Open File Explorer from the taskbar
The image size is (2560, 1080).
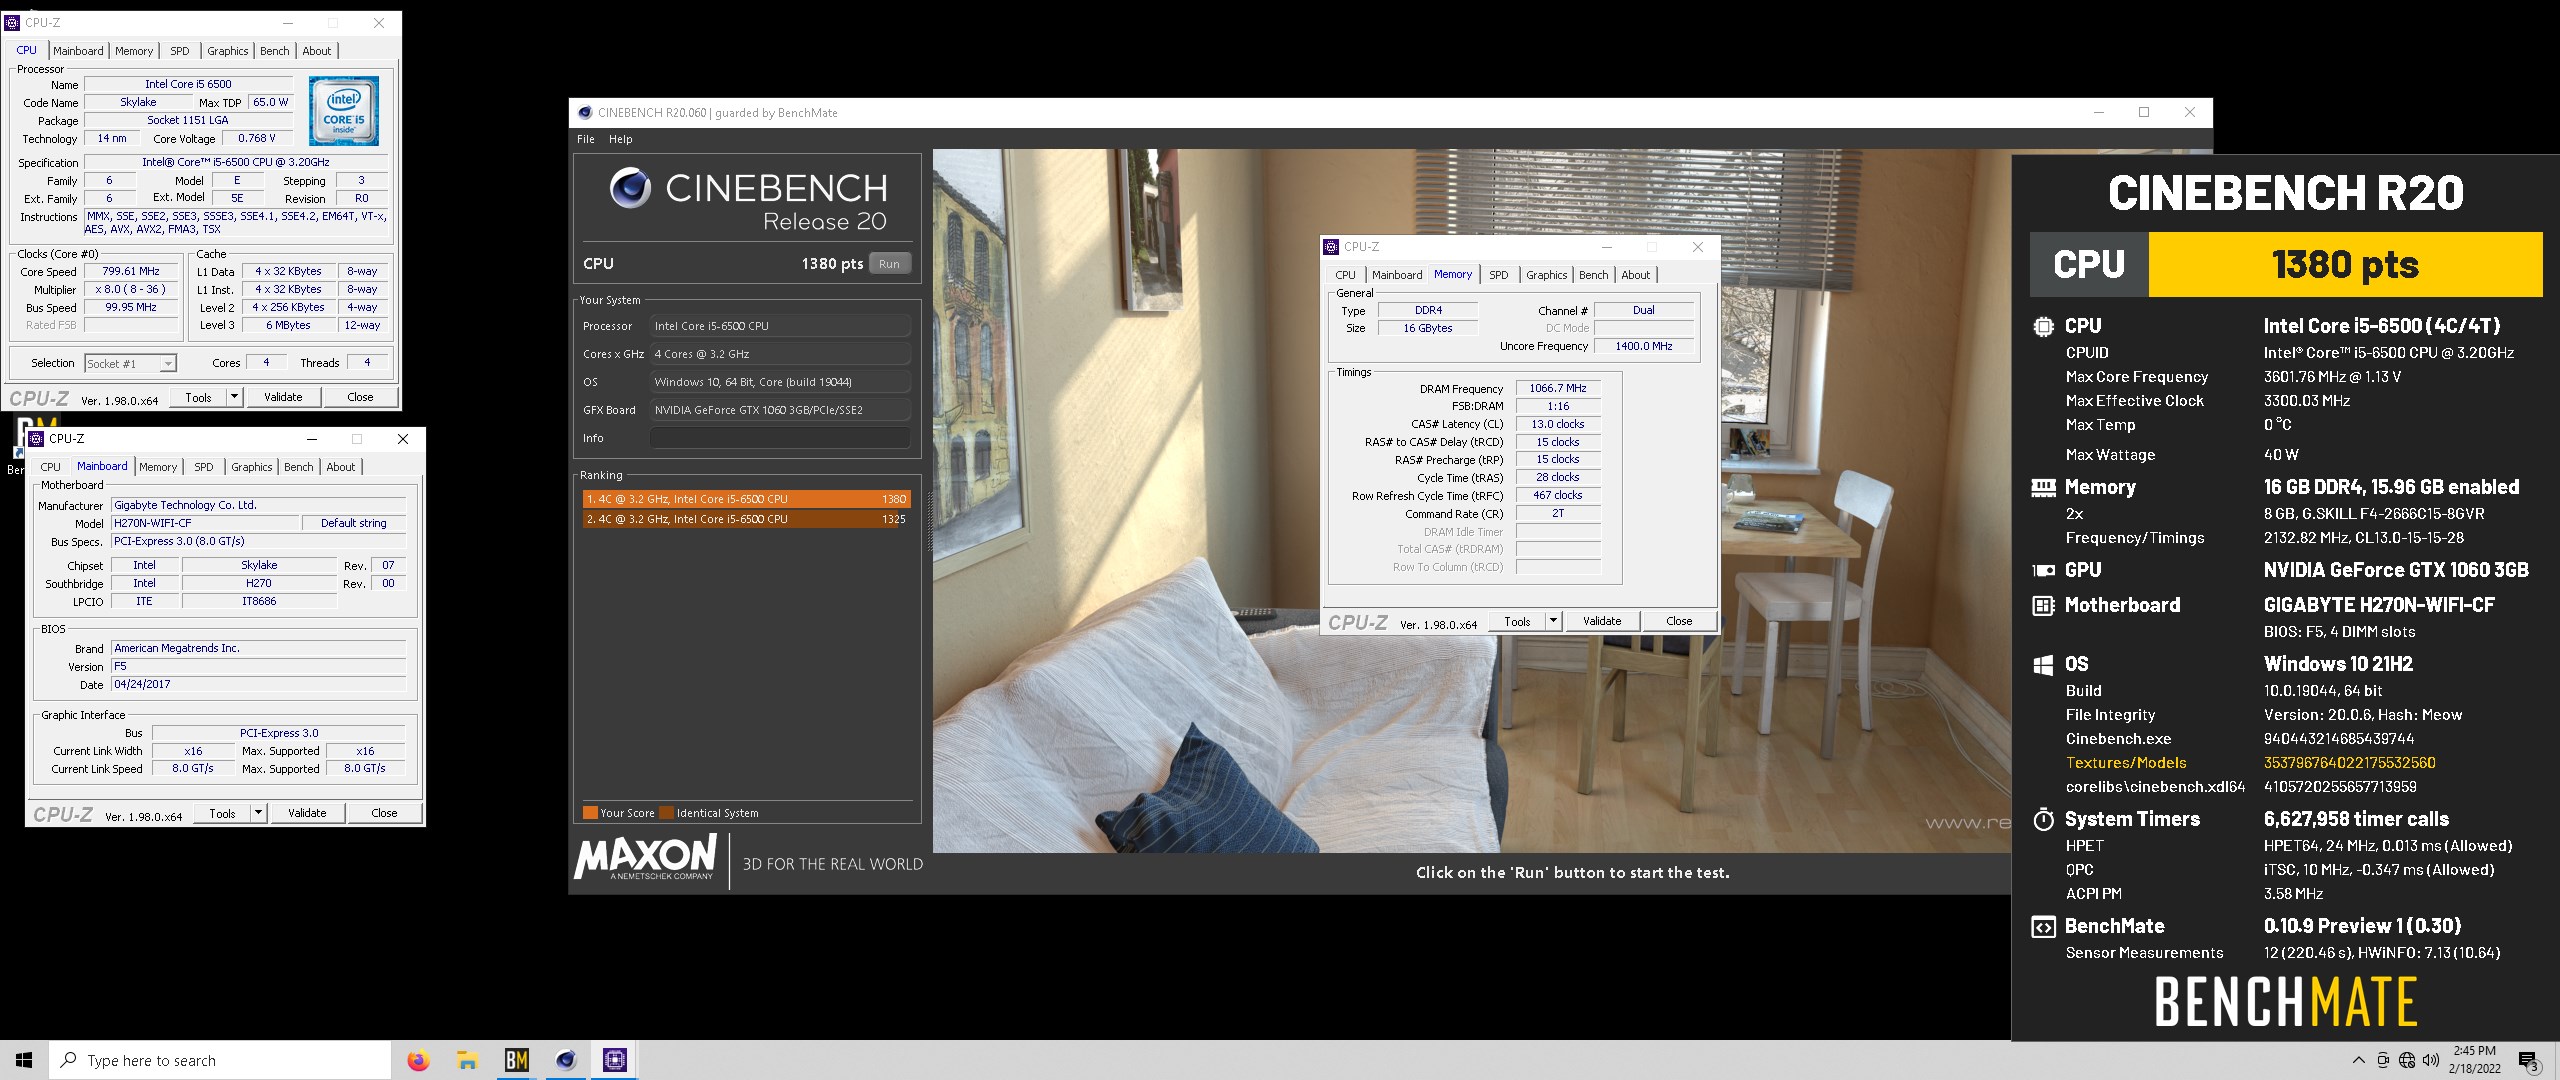[x=467, y=1060]
